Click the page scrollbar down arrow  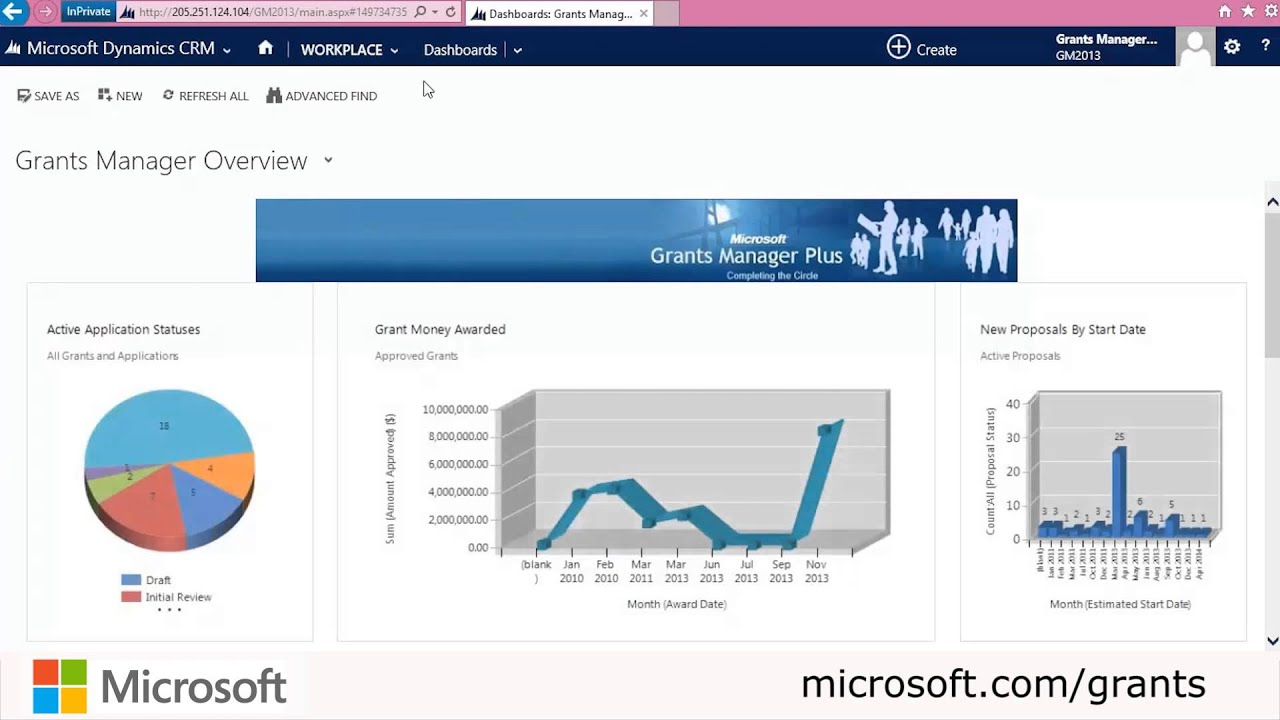(x=1272, y=641)
